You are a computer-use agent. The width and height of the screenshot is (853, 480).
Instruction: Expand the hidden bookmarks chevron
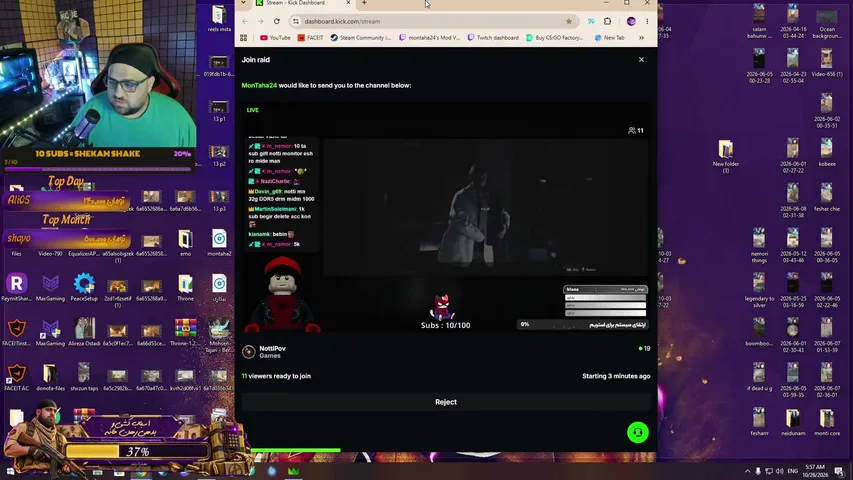point(641,38)
